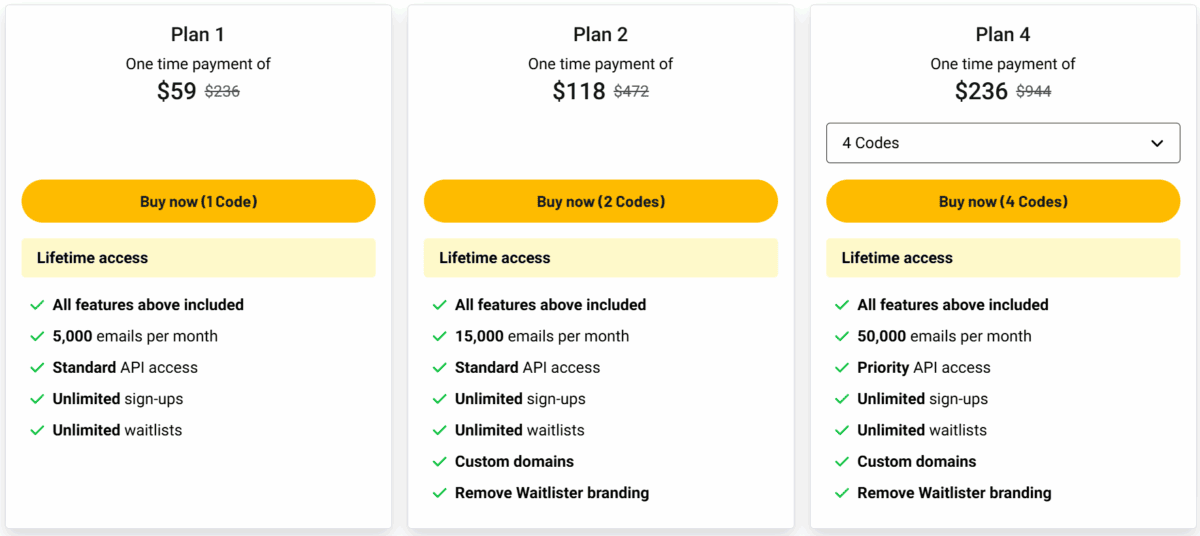Click checkmark next to Custom domains in Plan 2
This screenshot has width=1200, height=536.
click(439, 461)
